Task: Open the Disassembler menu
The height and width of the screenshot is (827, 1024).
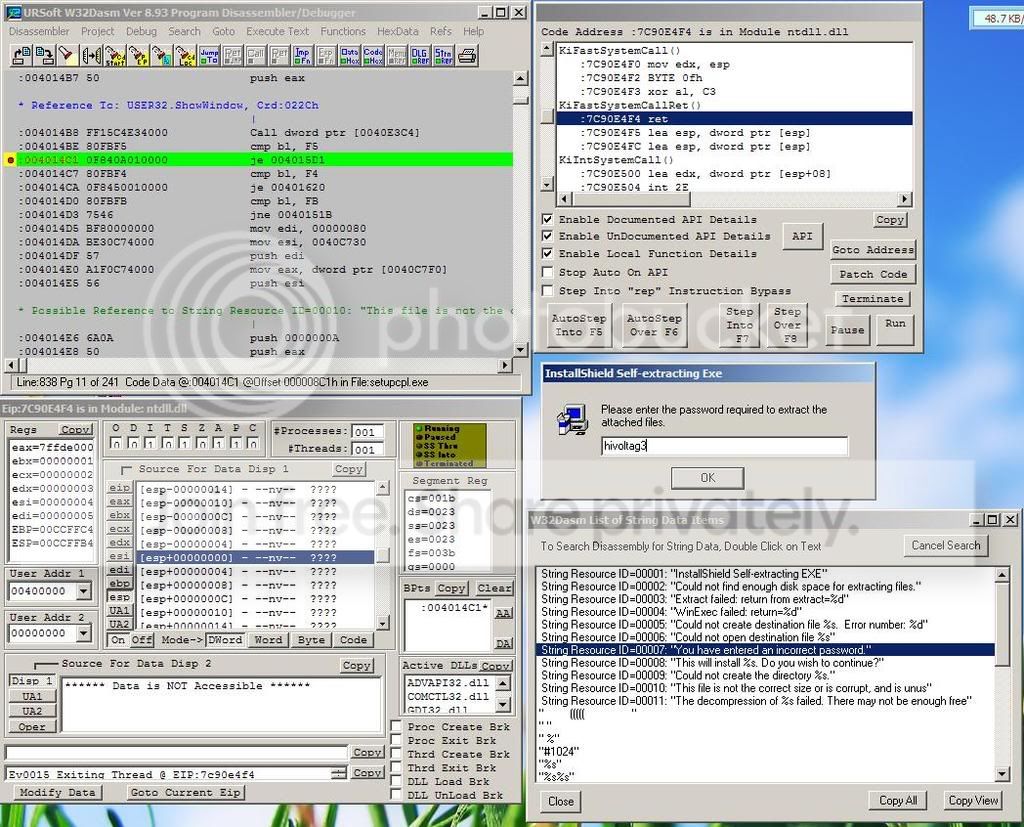Action: click(39, 31)
